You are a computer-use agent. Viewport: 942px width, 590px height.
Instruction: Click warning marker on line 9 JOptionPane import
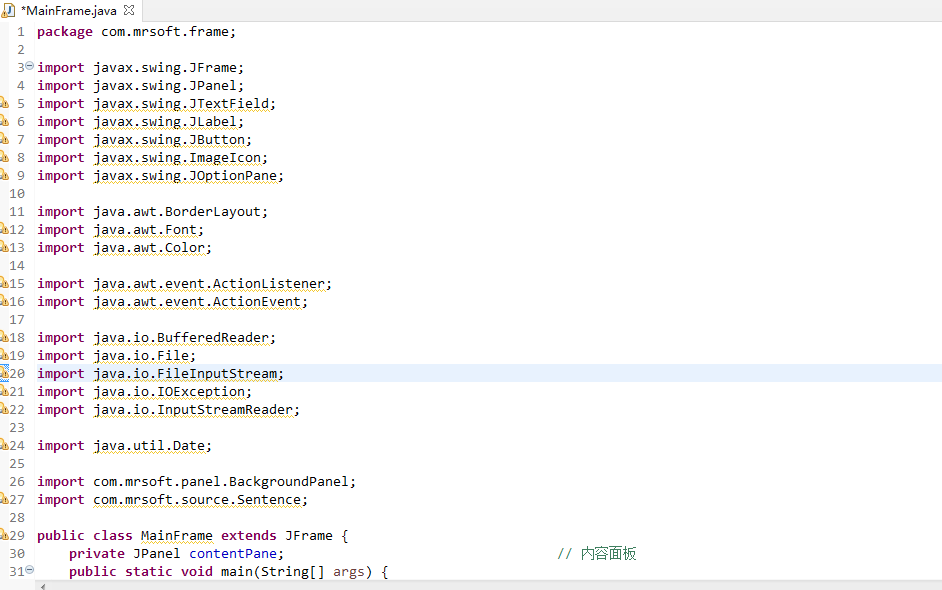tap(4, 175)
